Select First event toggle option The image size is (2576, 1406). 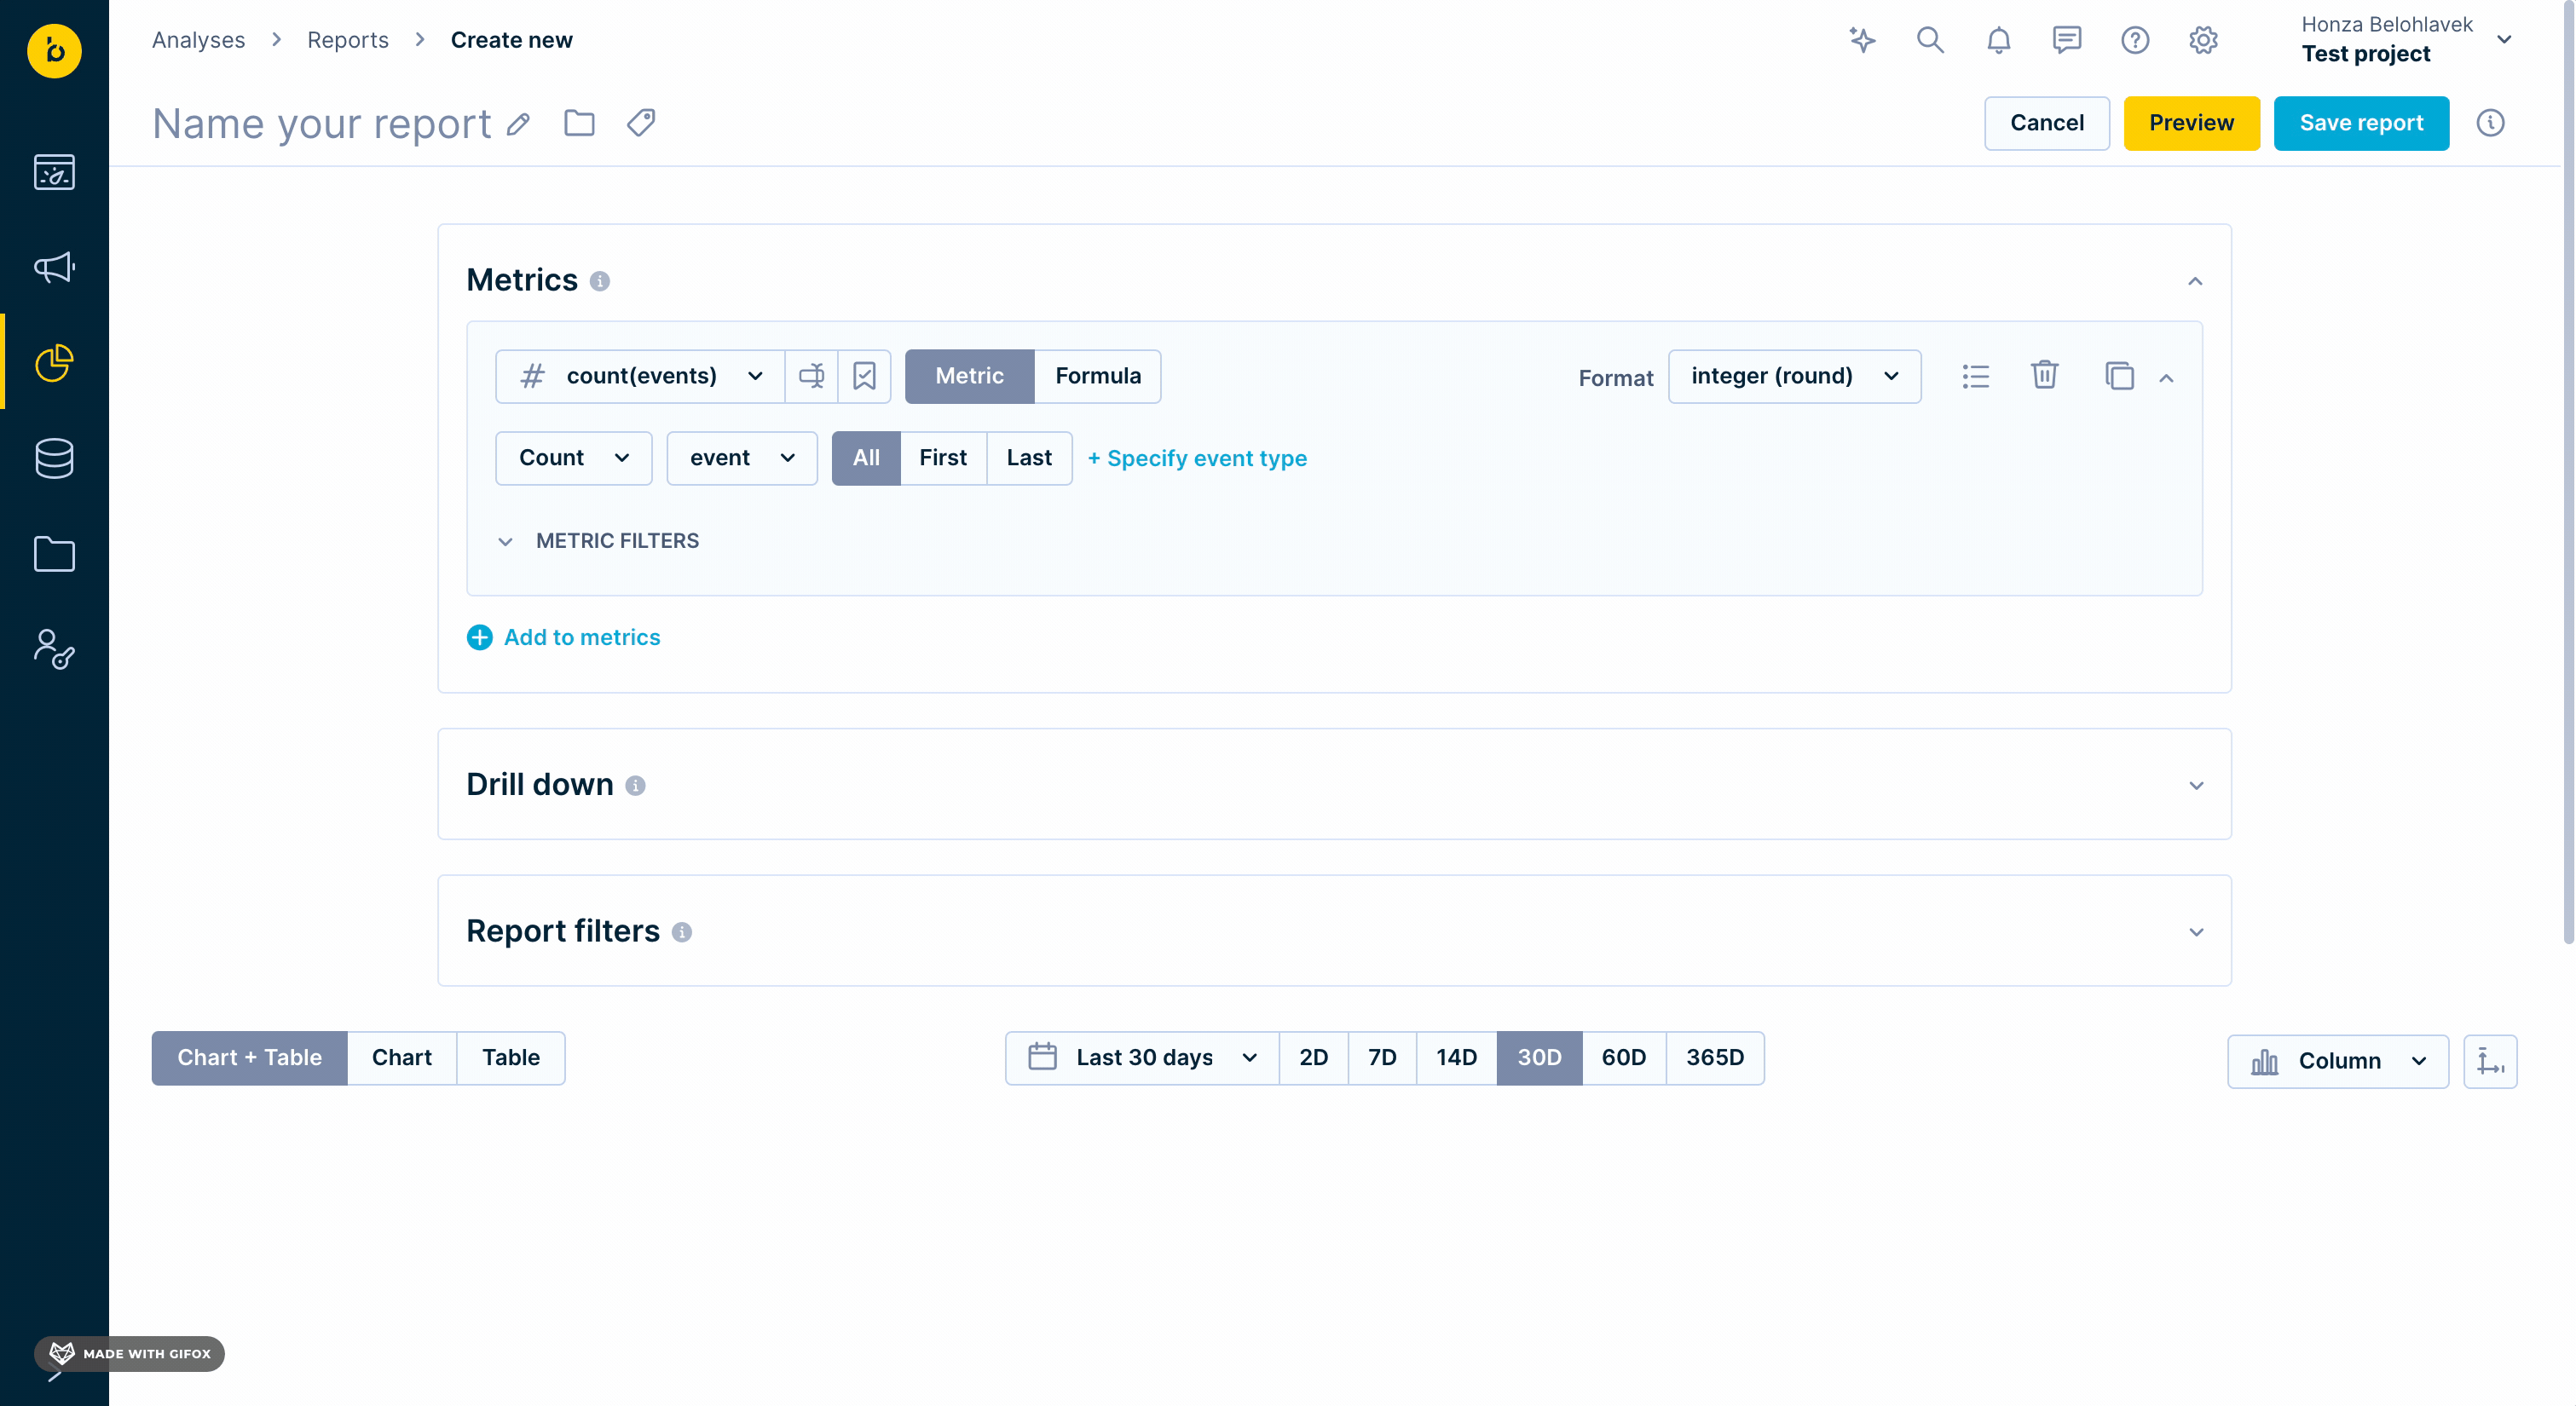[942, 458]
